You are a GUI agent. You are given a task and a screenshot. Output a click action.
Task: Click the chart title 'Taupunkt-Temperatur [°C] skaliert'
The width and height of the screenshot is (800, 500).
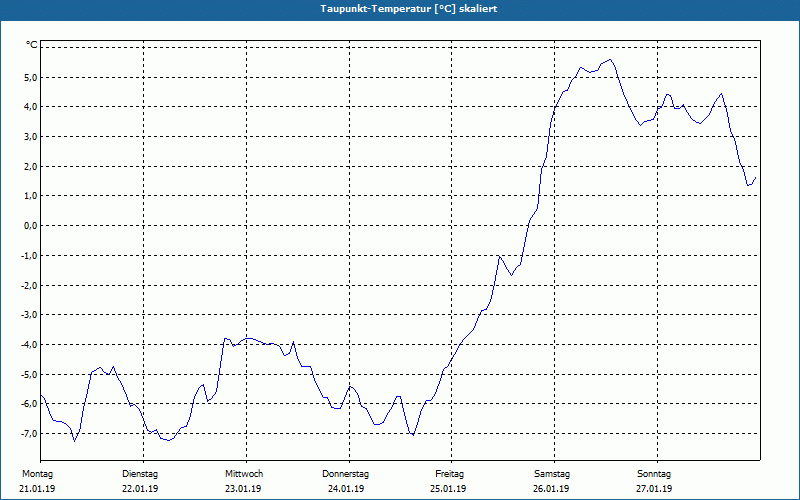[409, 9]
